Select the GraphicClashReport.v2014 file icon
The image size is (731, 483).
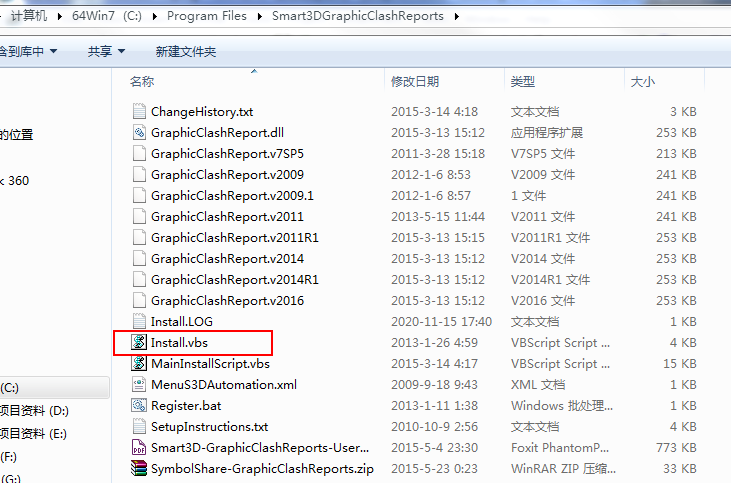pyautogui.click(x=139, y=258)
